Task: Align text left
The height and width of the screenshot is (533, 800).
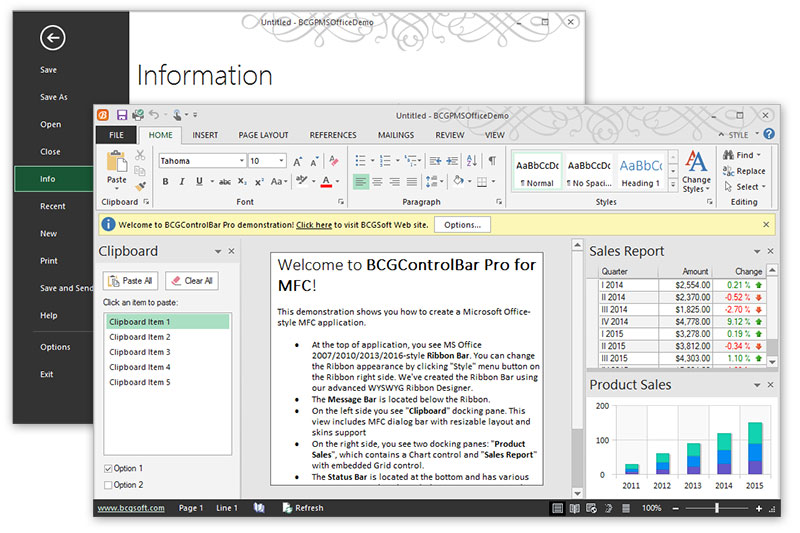Action: tap(361, 182)
